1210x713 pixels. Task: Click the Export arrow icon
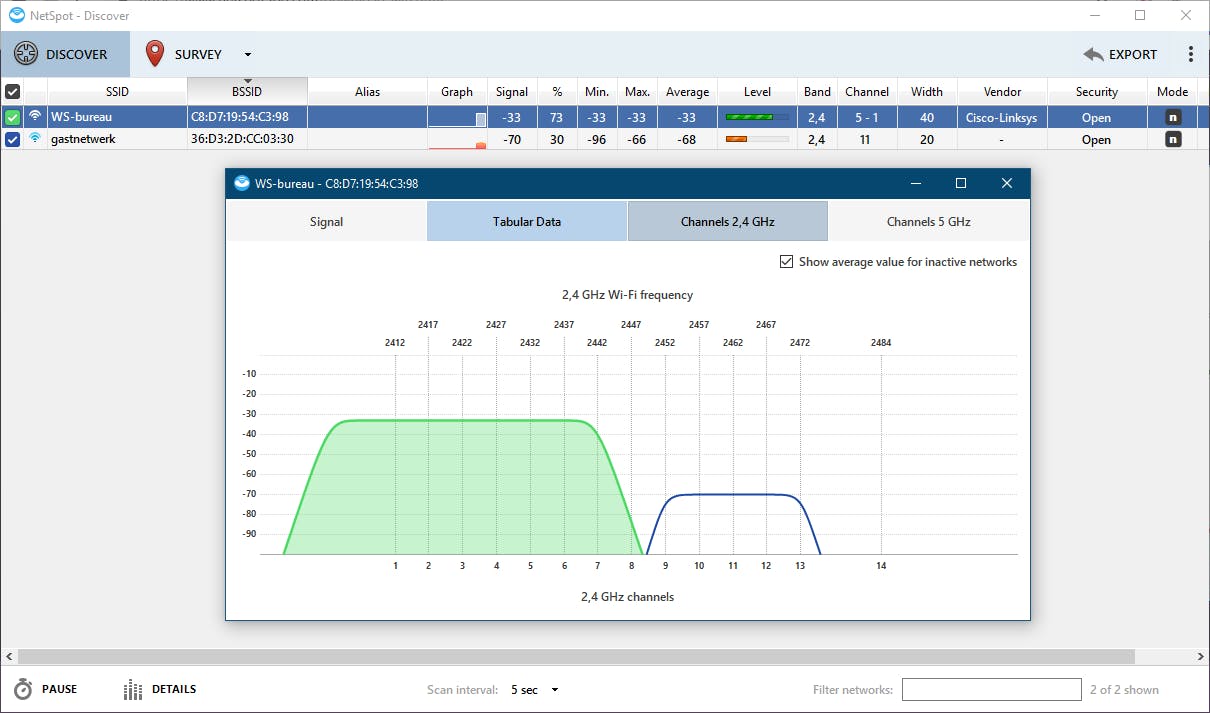(x=1093, y=55)
